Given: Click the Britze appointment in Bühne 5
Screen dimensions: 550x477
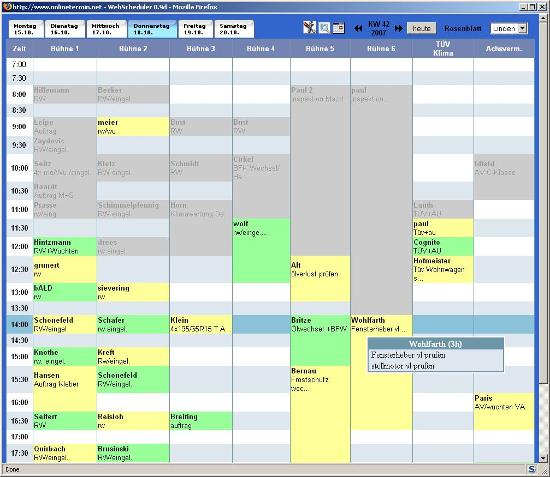Looking at the screenshot, I should point(320,340).
